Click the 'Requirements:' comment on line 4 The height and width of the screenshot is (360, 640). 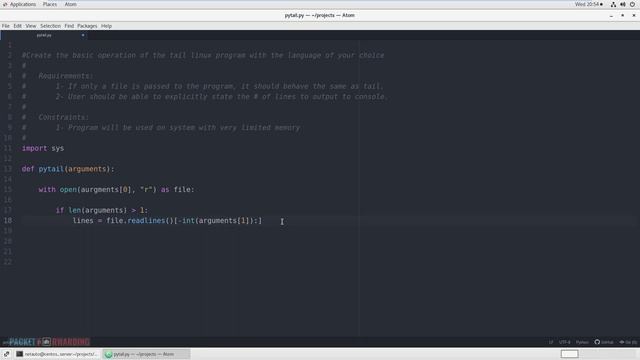pos(66,76)
